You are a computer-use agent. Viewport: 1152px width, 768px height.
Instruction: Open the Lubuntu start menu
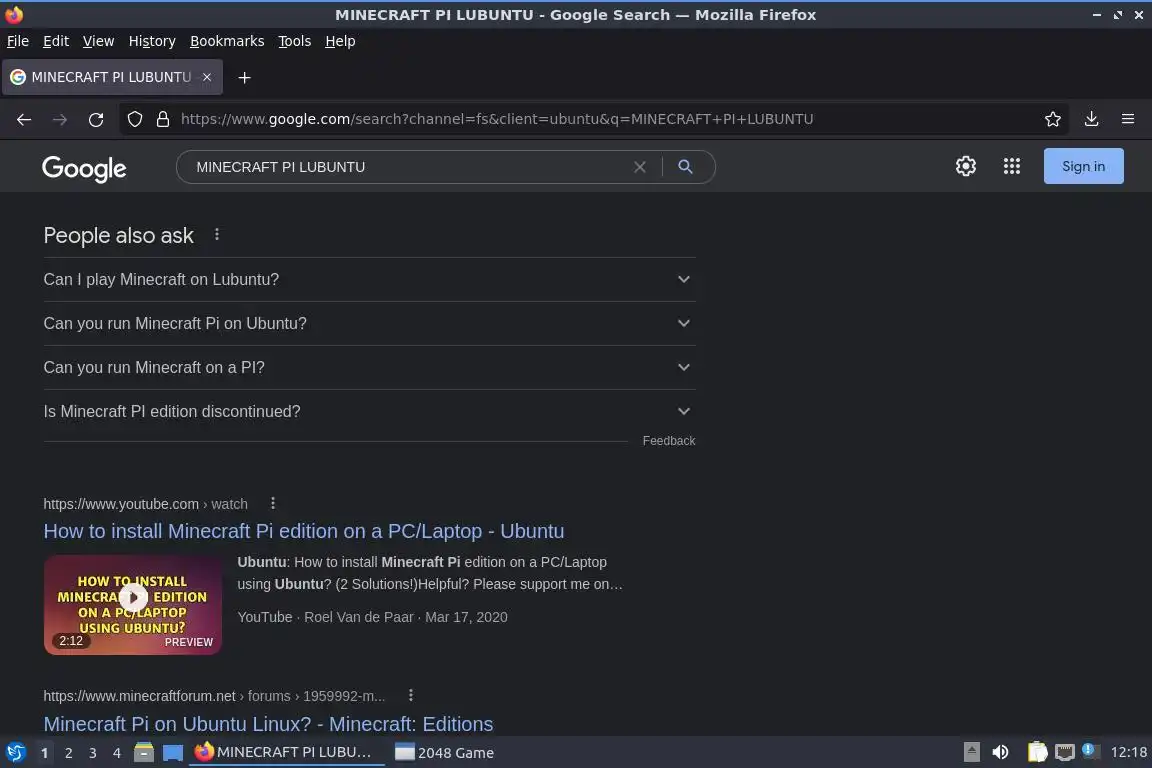point(15,753)
